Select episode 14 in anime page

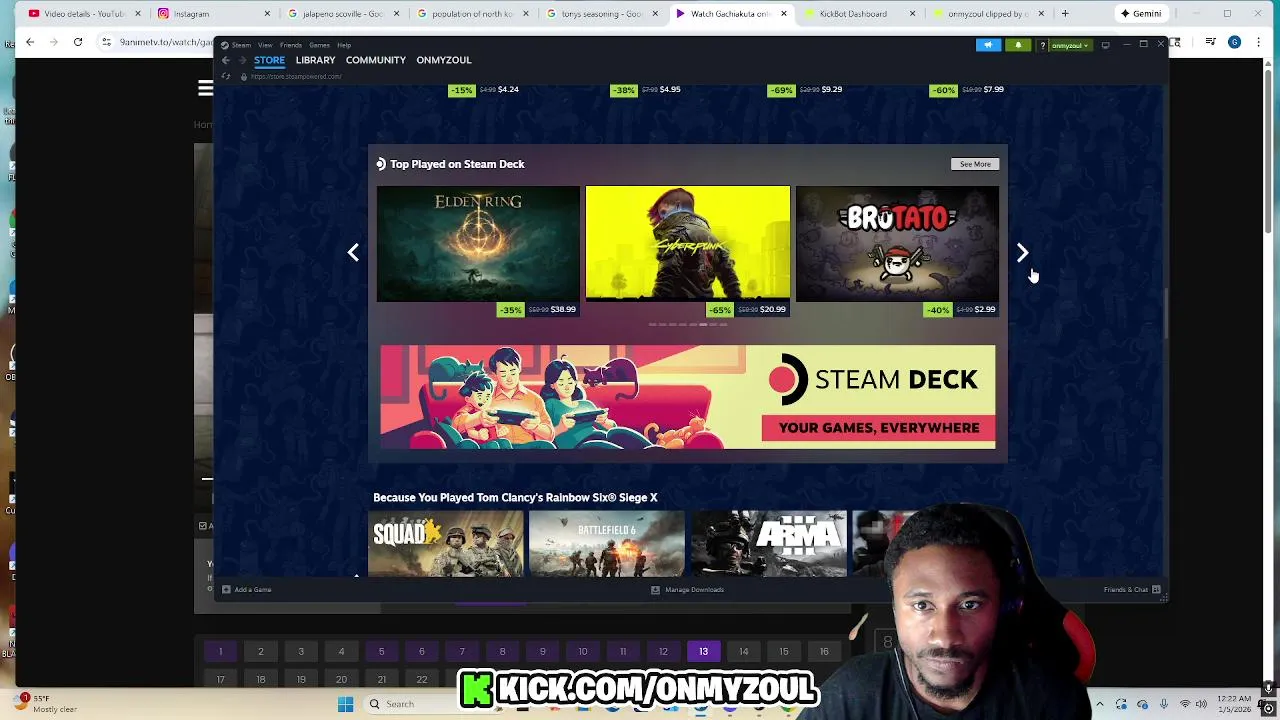pos(743,652)
